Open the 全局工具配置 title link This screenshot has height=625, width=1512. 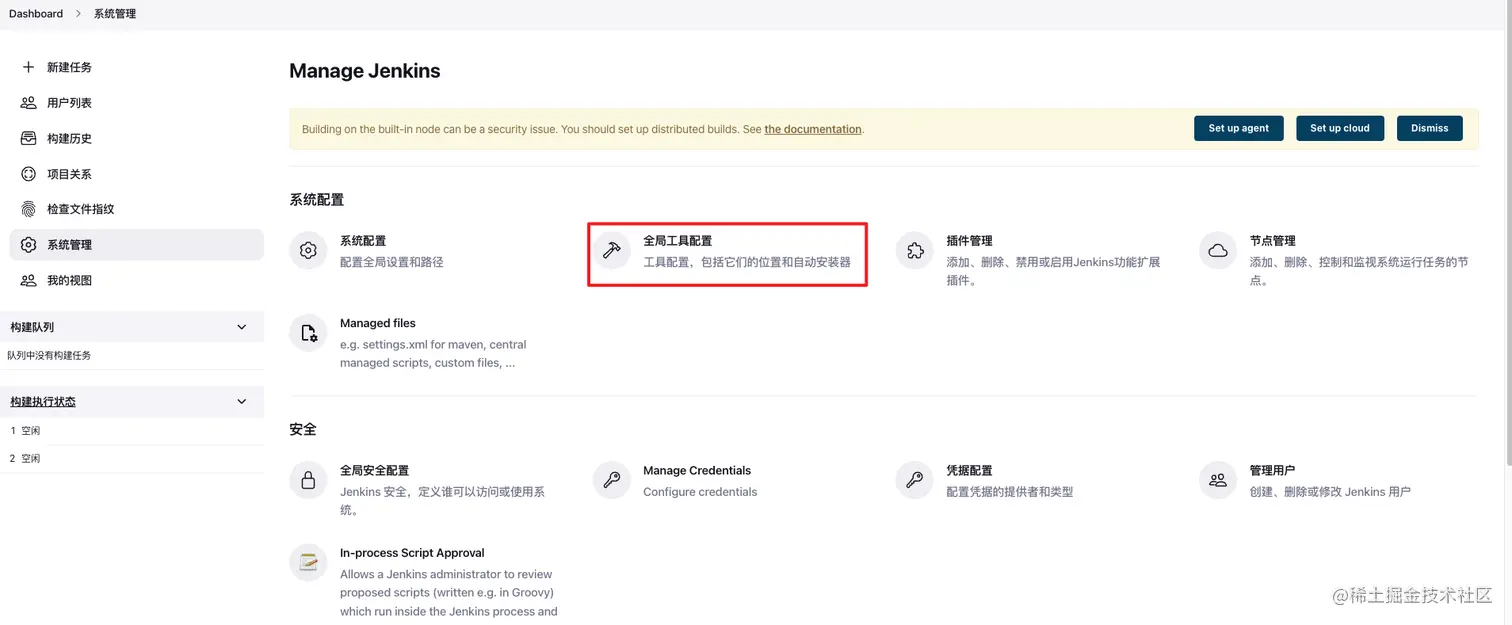[678, 241]
